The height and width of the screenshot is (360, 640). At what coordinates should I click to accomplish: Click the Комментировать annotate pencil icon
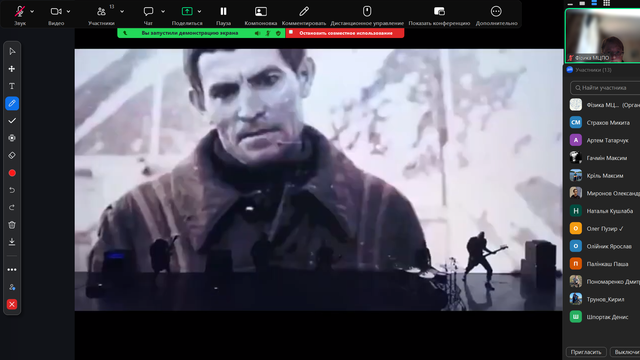[x=304, y=11]
